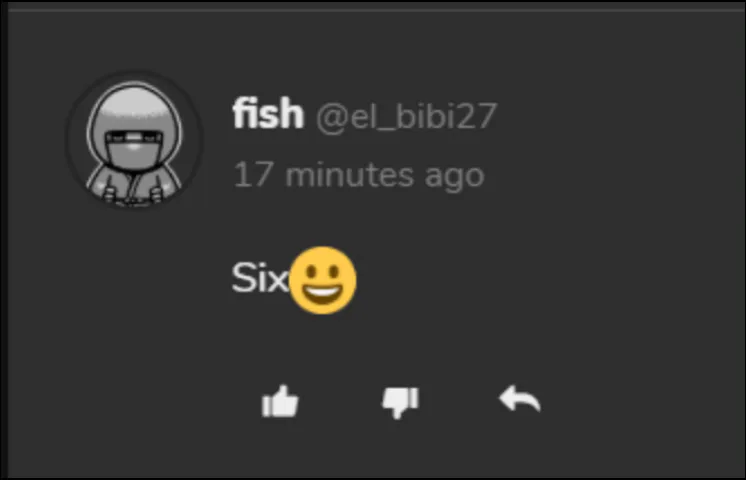
Task: Tap the thumbs-up icon below the comment
Action: coord(280,402)
